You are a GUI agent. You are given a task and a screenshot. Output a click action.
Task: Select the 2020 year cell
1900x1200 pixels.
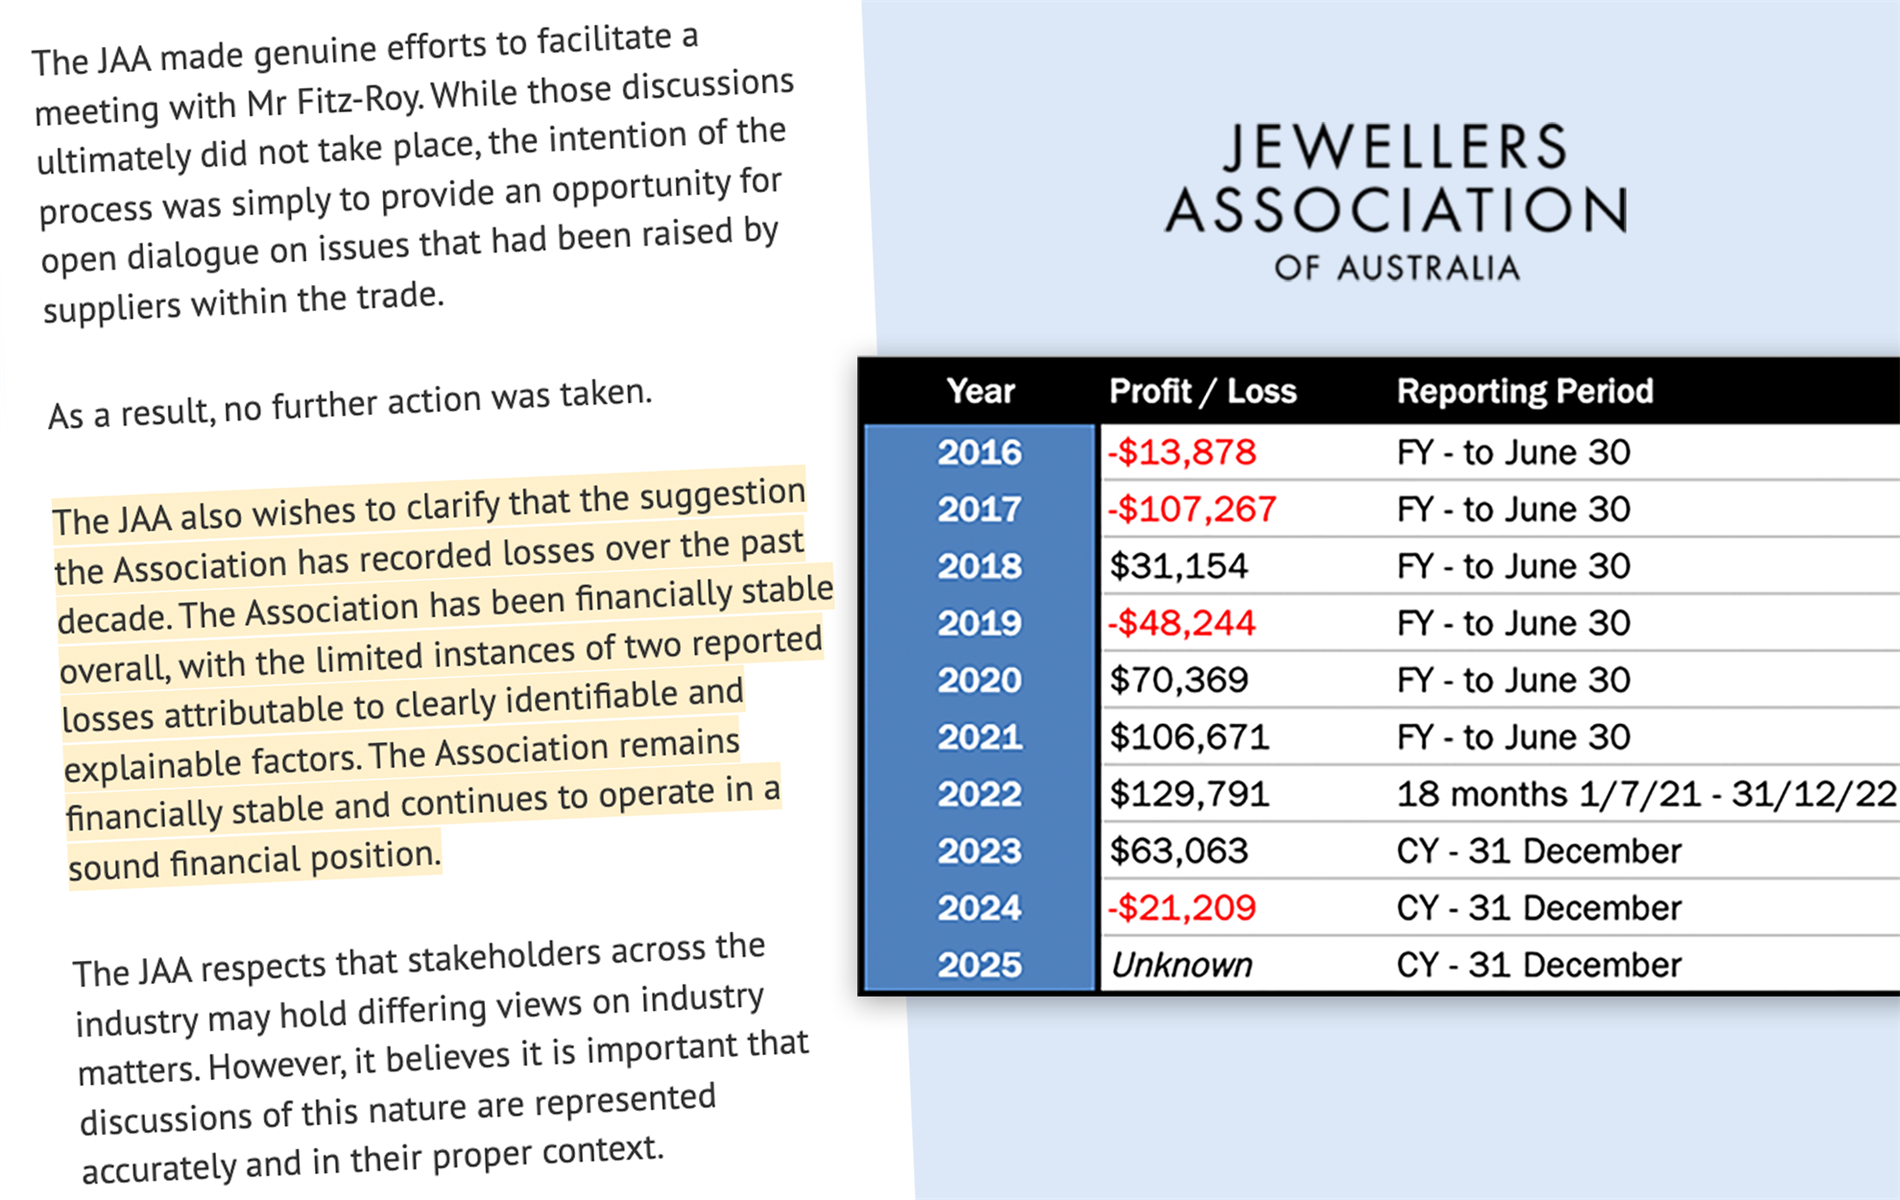pyautogui.click(x=980, y=681)
